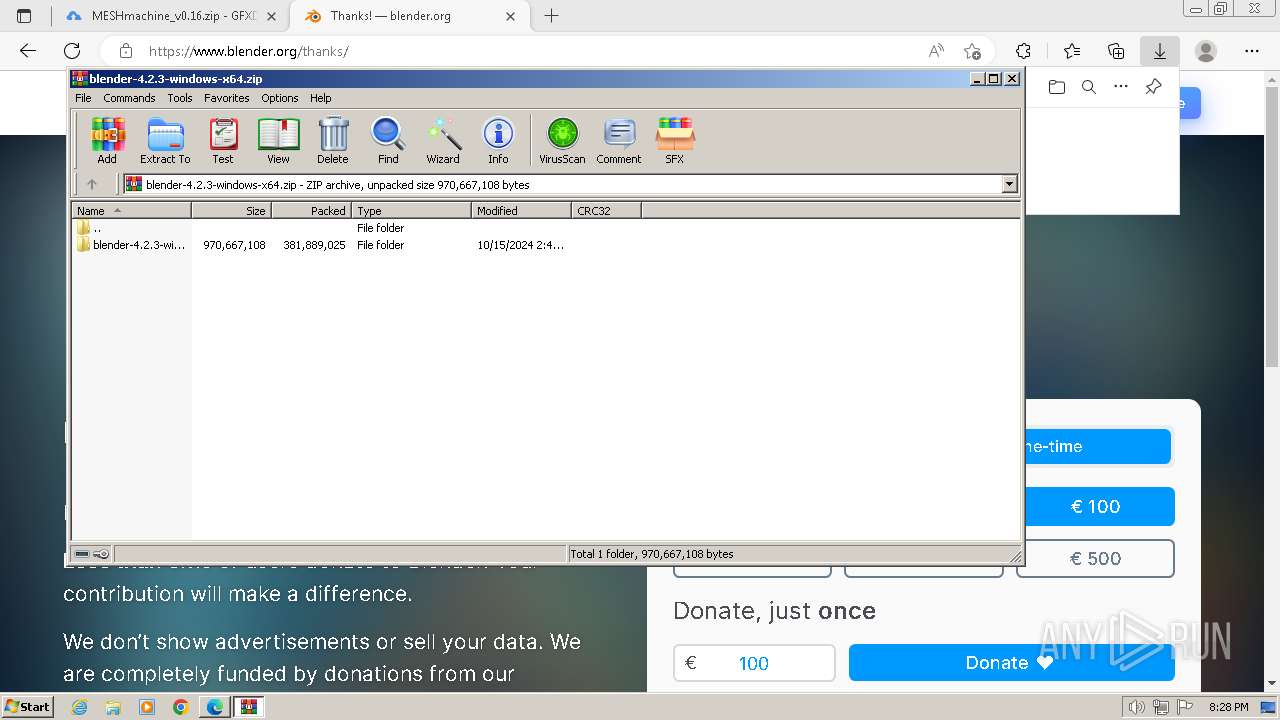Click the Add icon in WinRAR toolbar
Screen dimensions: 1280x720
click(x=107, y=140)
